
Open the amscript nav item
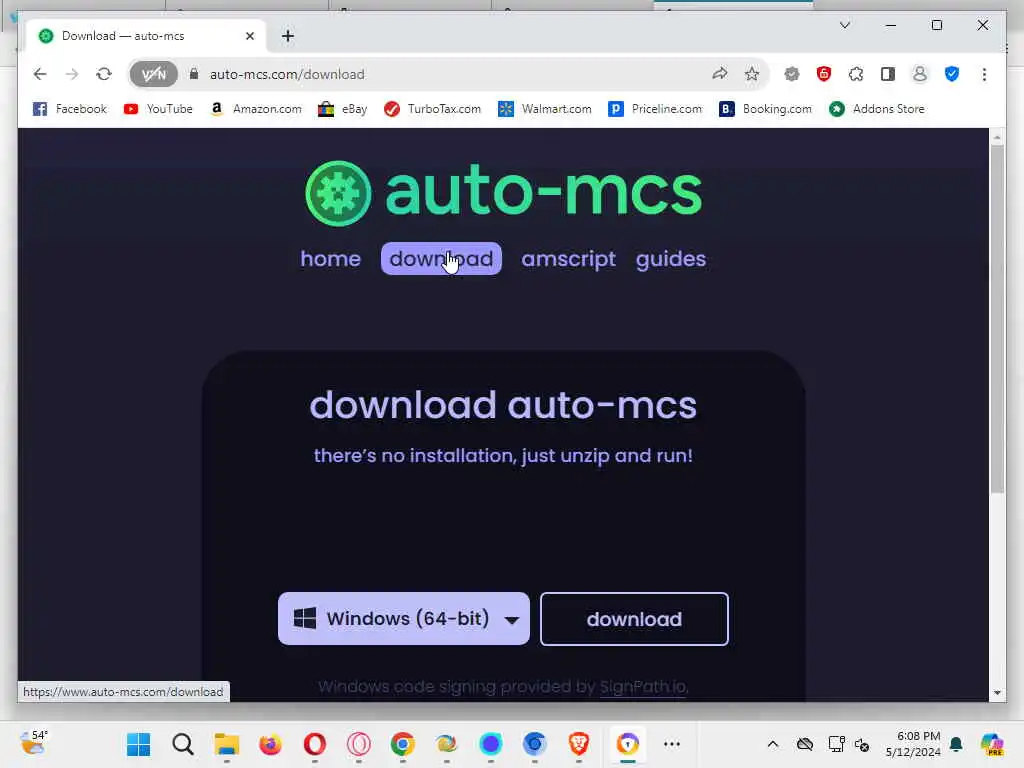(x=568, y=259)
